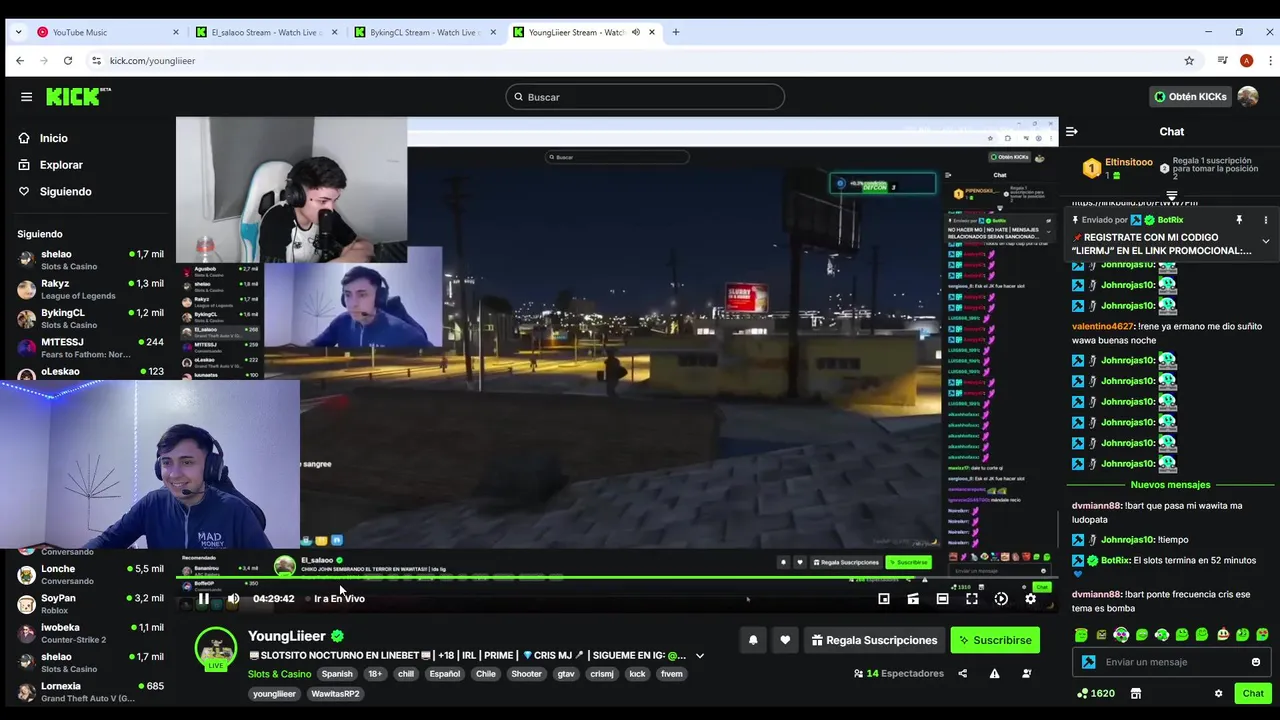This screenshot has width=1280, height=720.
Task: Expand the stream title description
Action: (700, 656)
